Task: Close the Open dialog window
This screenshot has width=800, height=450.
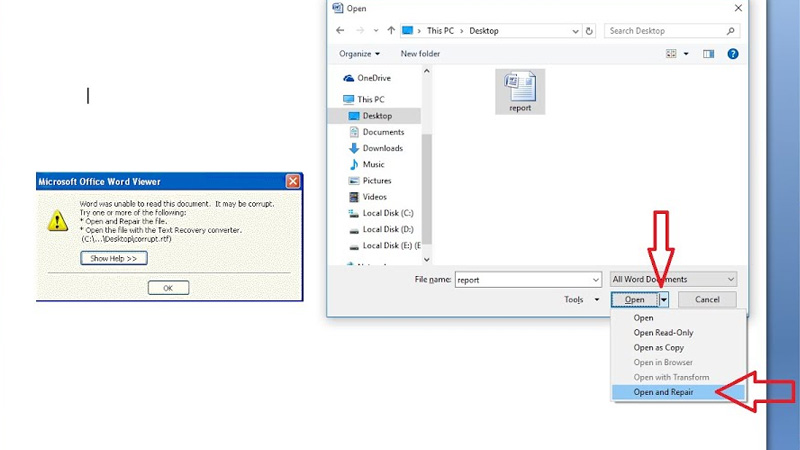Action: pyautogui.click(x=738, y=8)
